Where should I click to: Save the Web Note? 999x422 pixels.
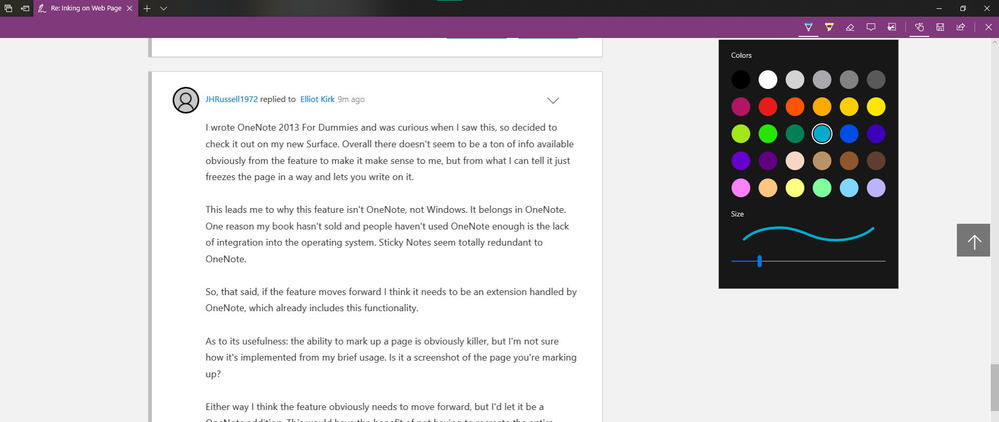click(x=940, y=27)
